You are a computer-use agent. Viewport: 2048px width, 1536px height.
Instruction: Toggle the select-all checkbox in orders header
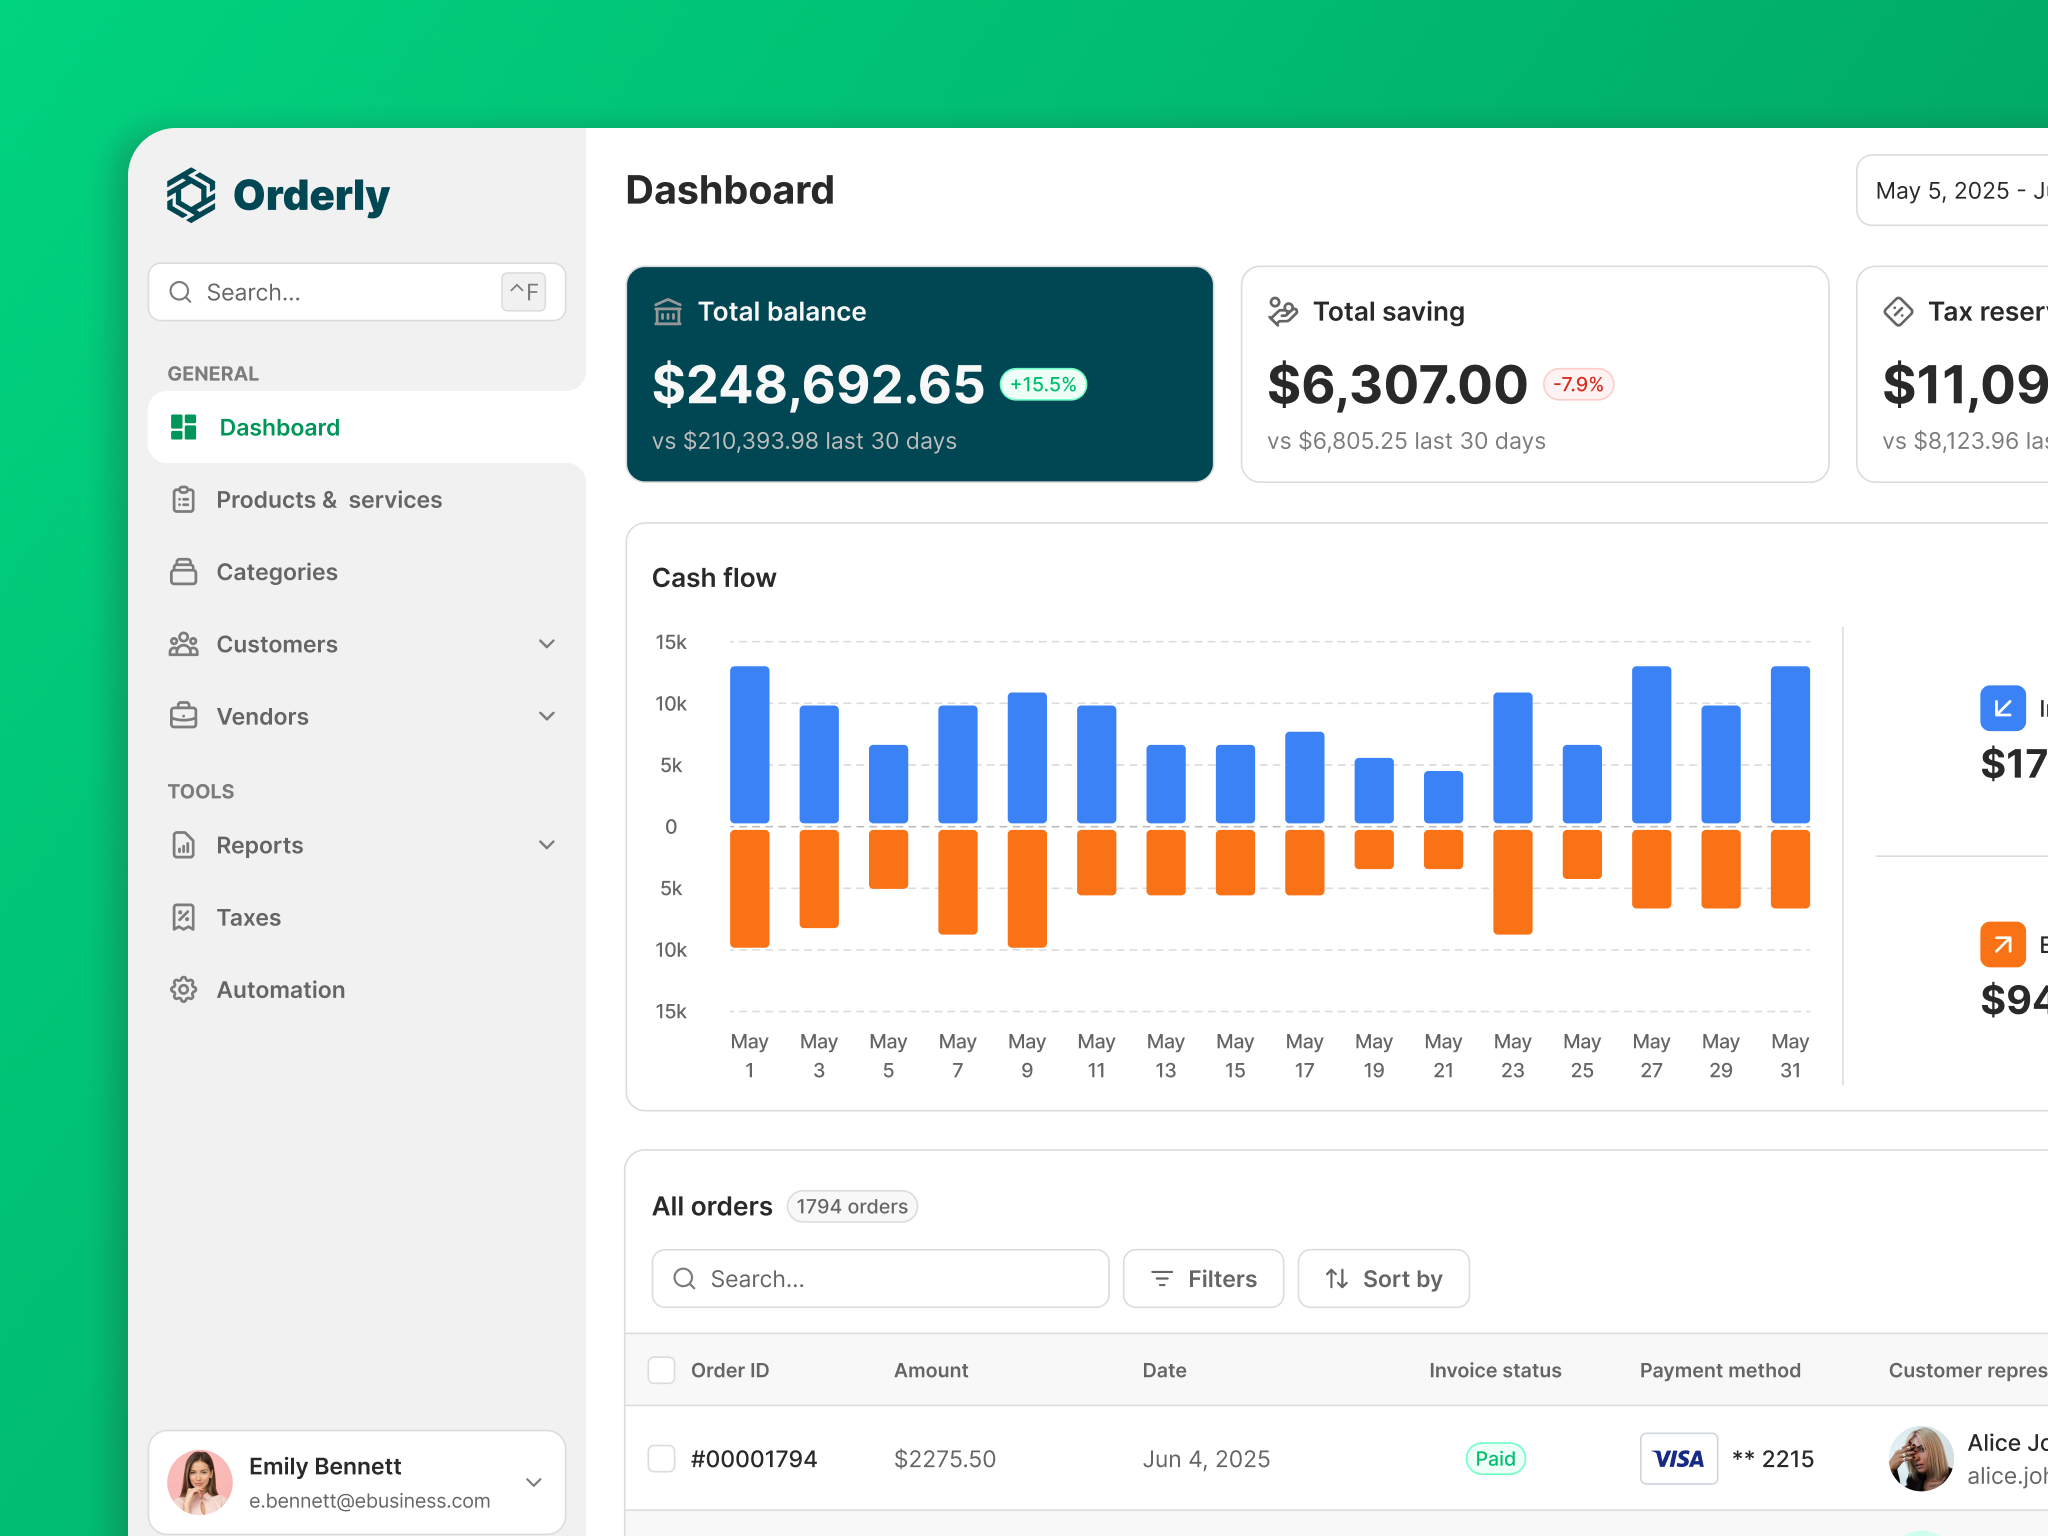coord(662,1370)
